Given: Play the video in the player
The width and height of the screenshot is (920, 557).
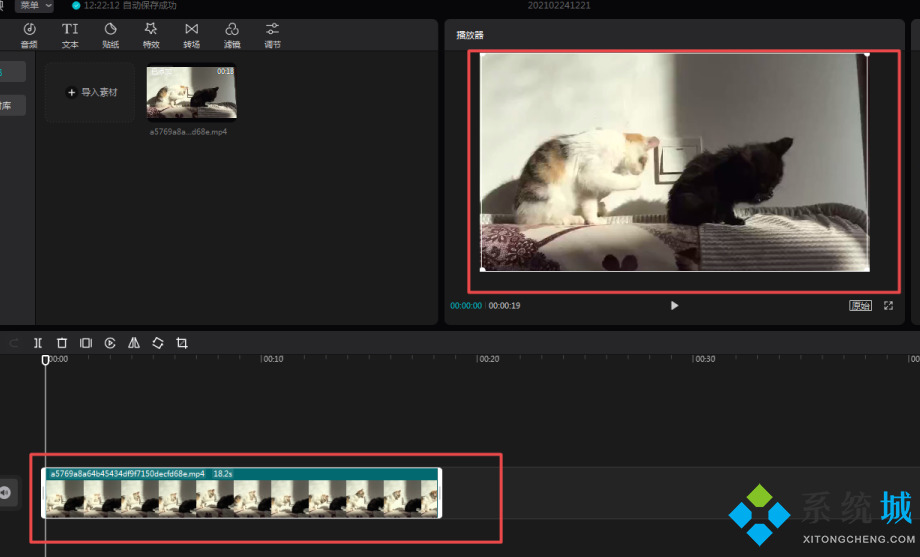Looking at the screenshot, I should [x=674, y=306].
